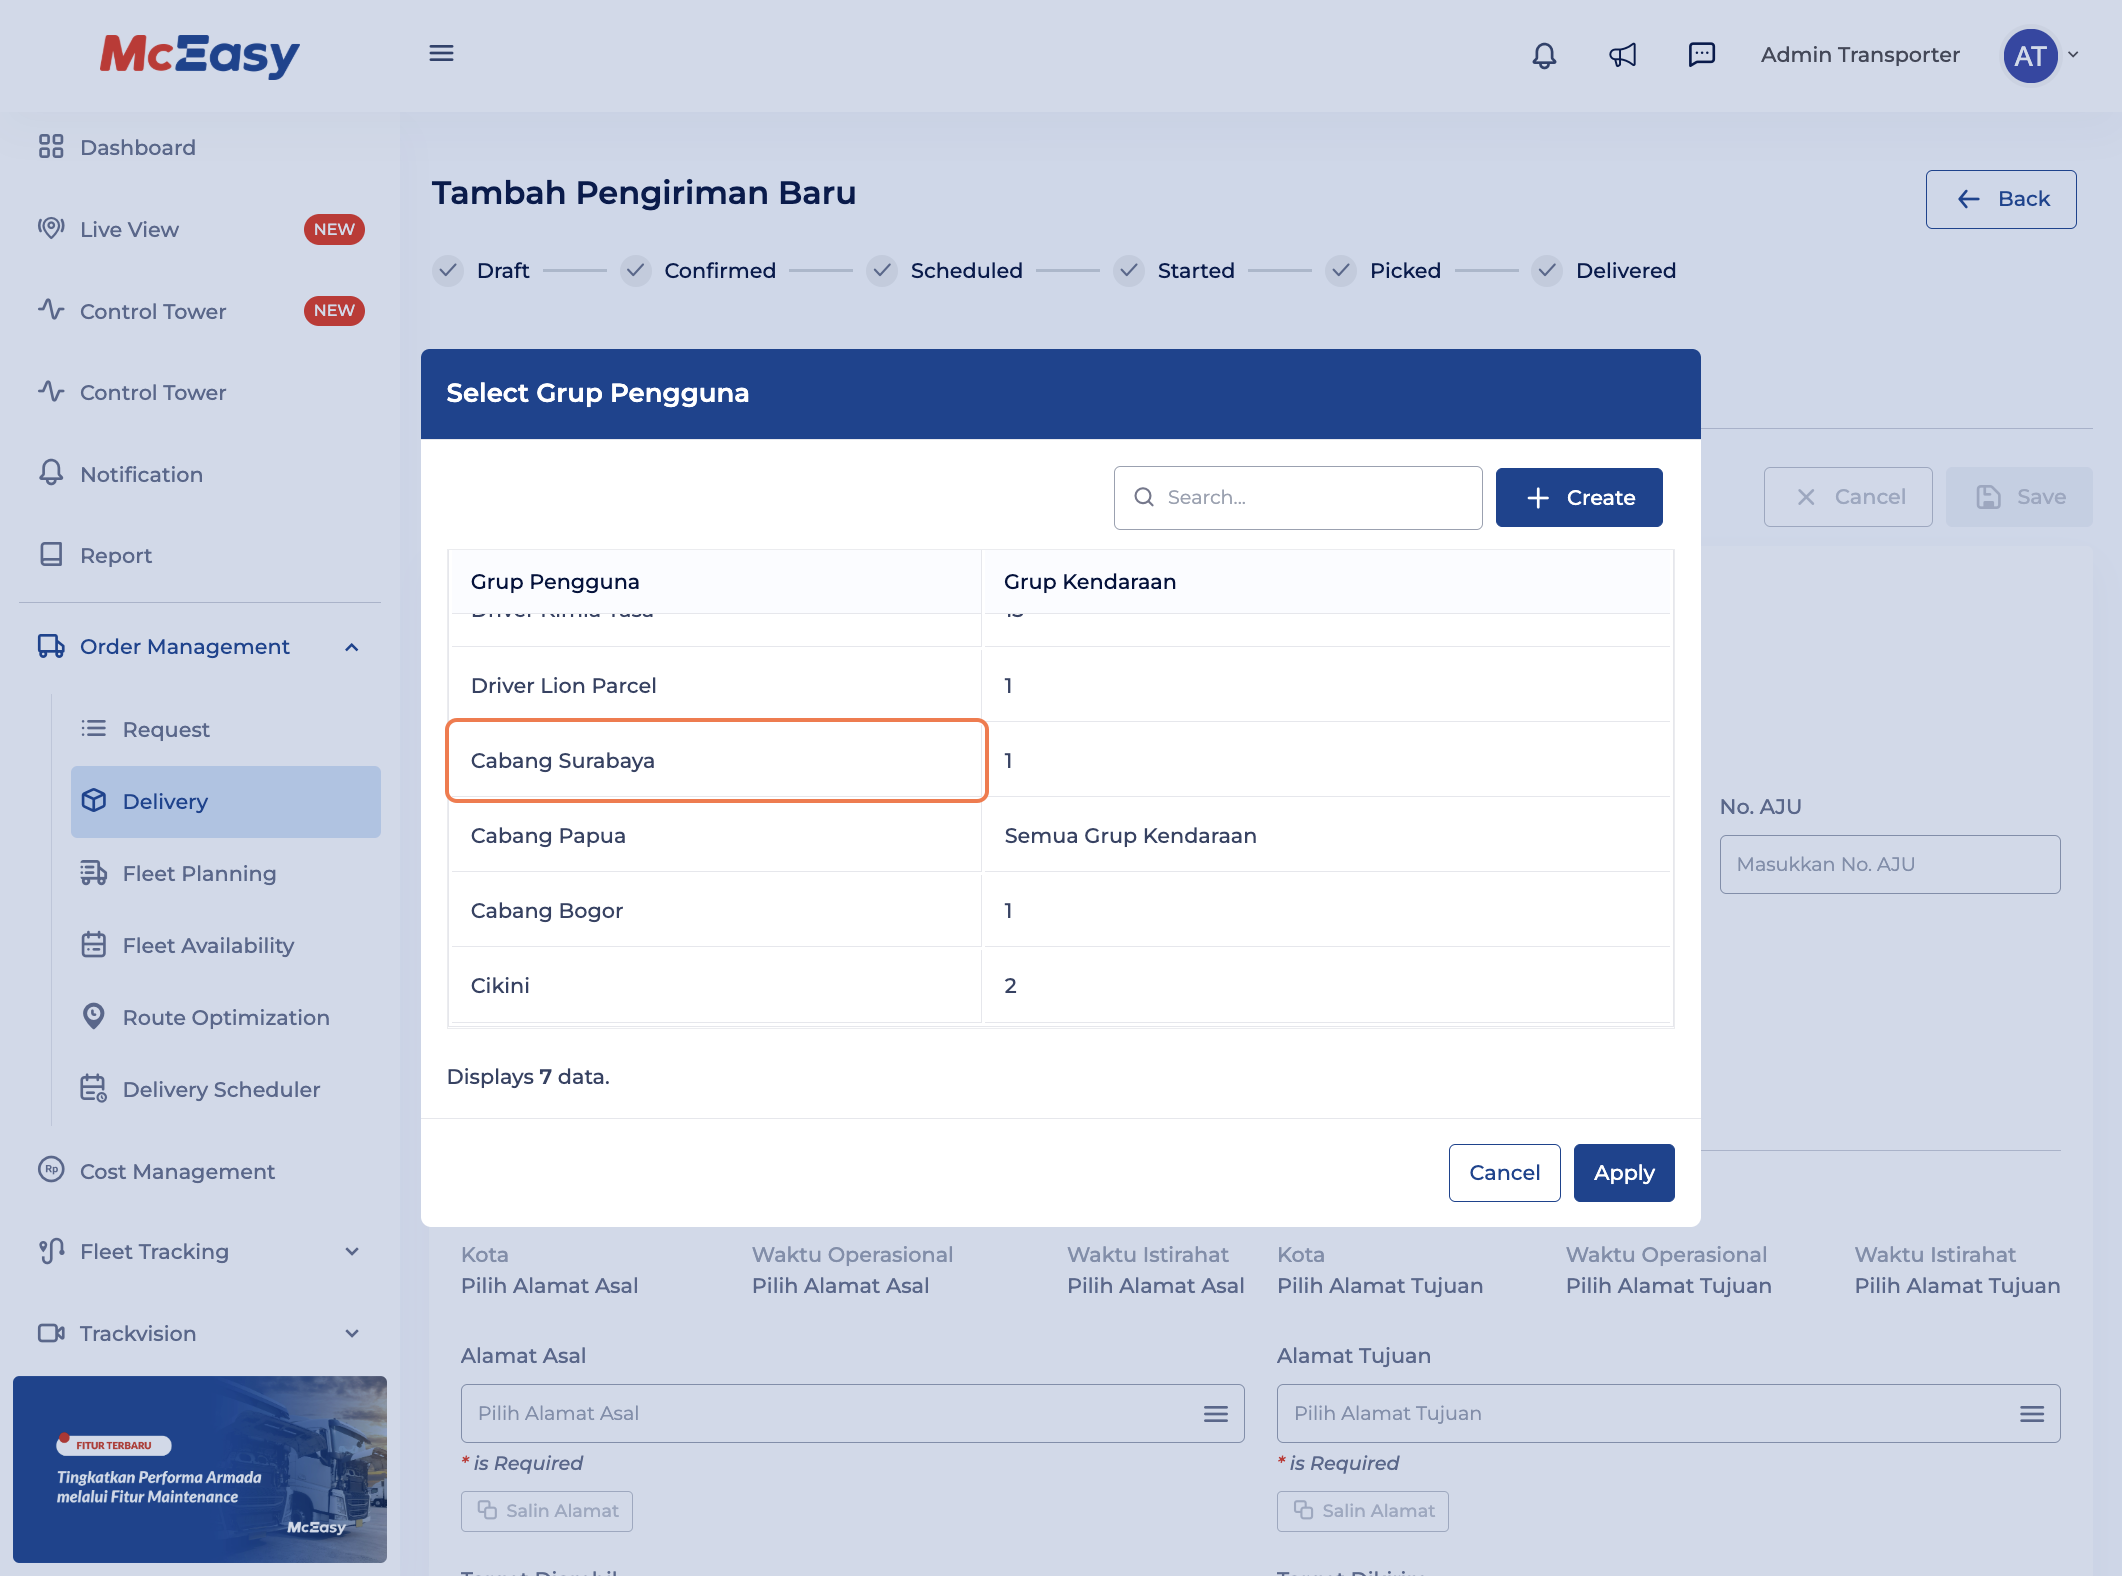Image resolution: width=2122 pixels, height=1576 pixels.
Task: Go to Delivery Scheduler menu item
Action: point(221,1089)
